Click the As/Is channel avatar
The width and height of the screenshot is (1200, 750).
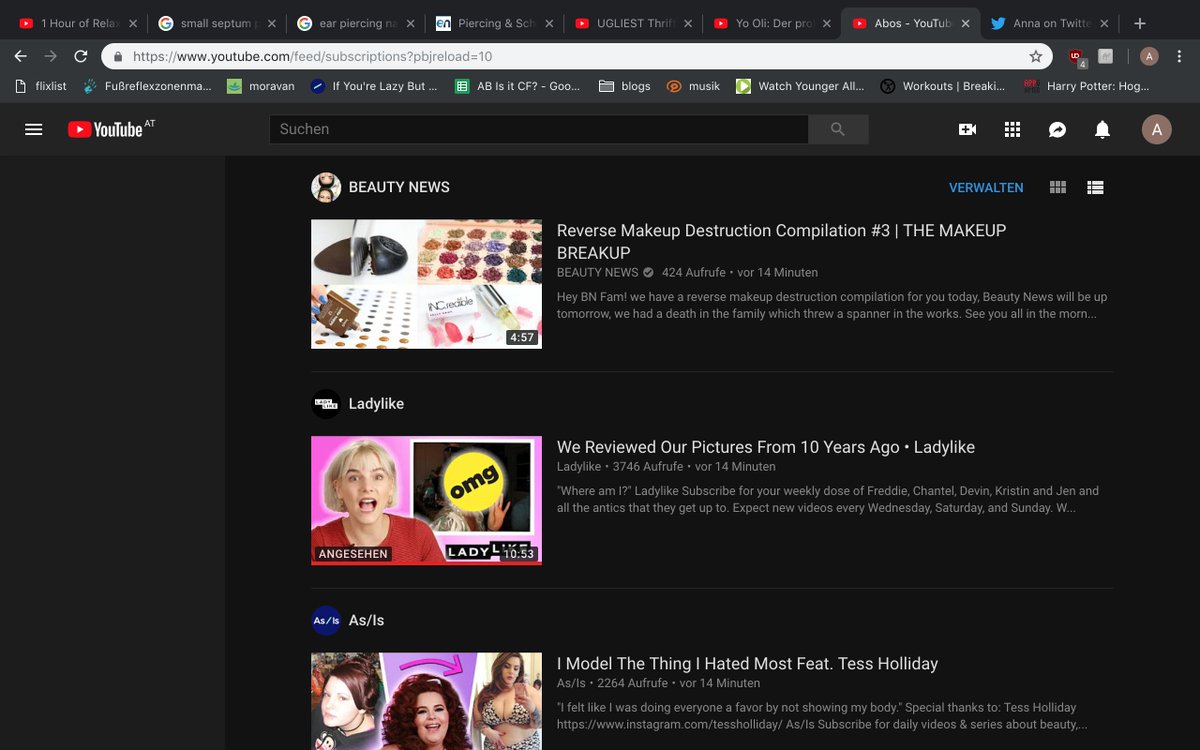coord(326,620)
